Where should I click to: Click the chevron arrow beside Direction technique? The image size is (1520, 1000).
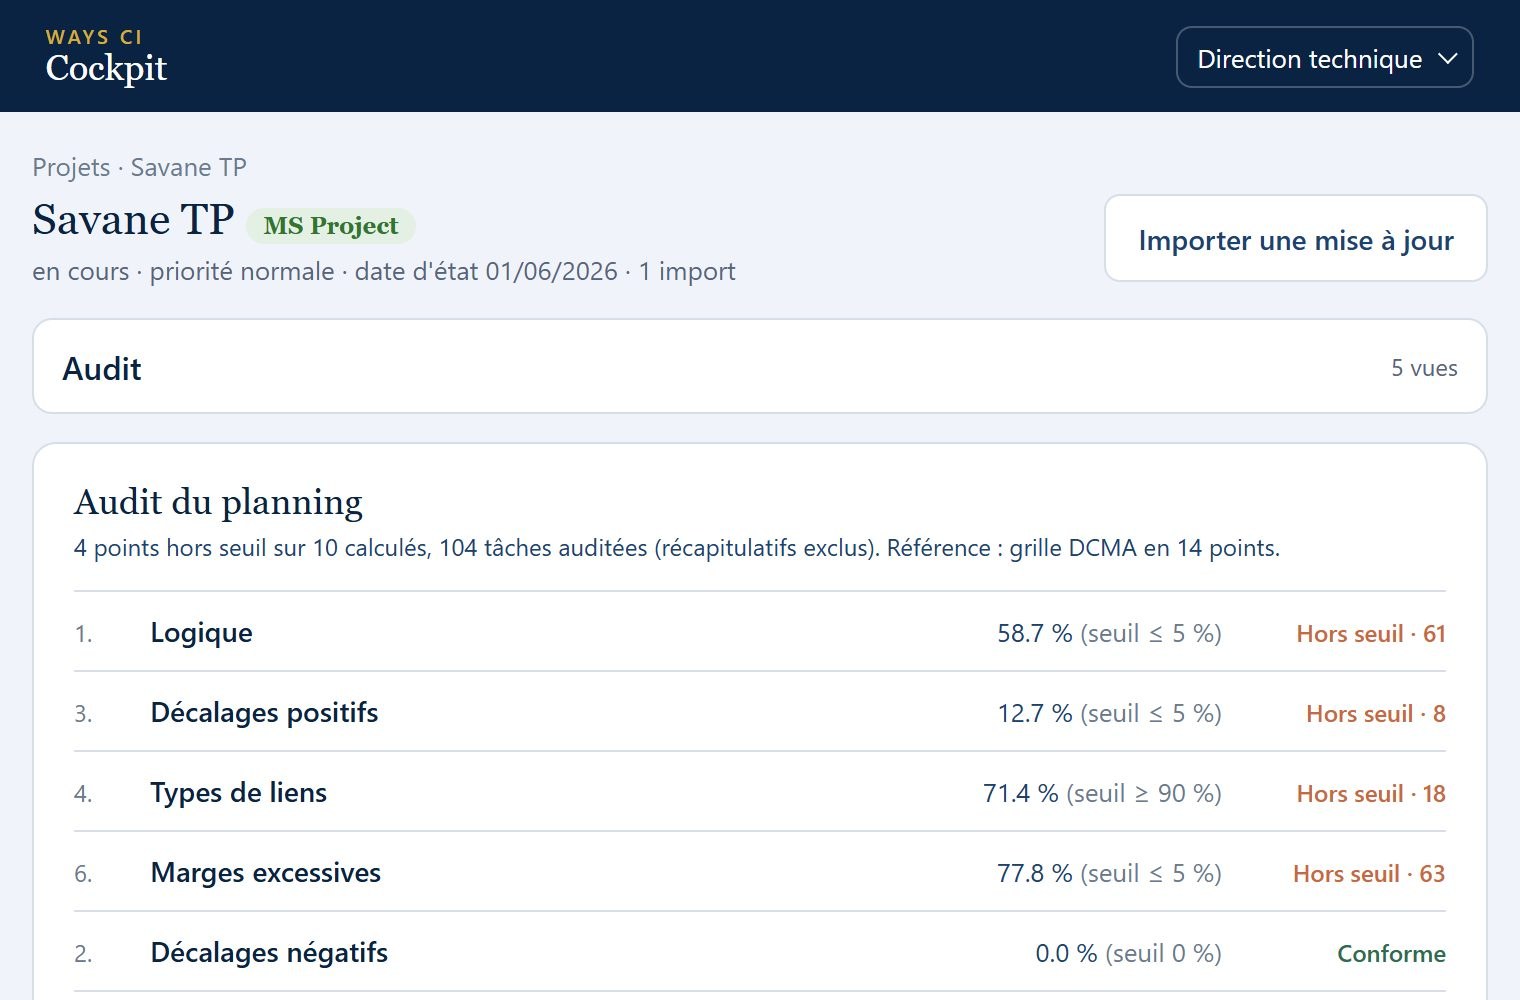(1447, 59)
